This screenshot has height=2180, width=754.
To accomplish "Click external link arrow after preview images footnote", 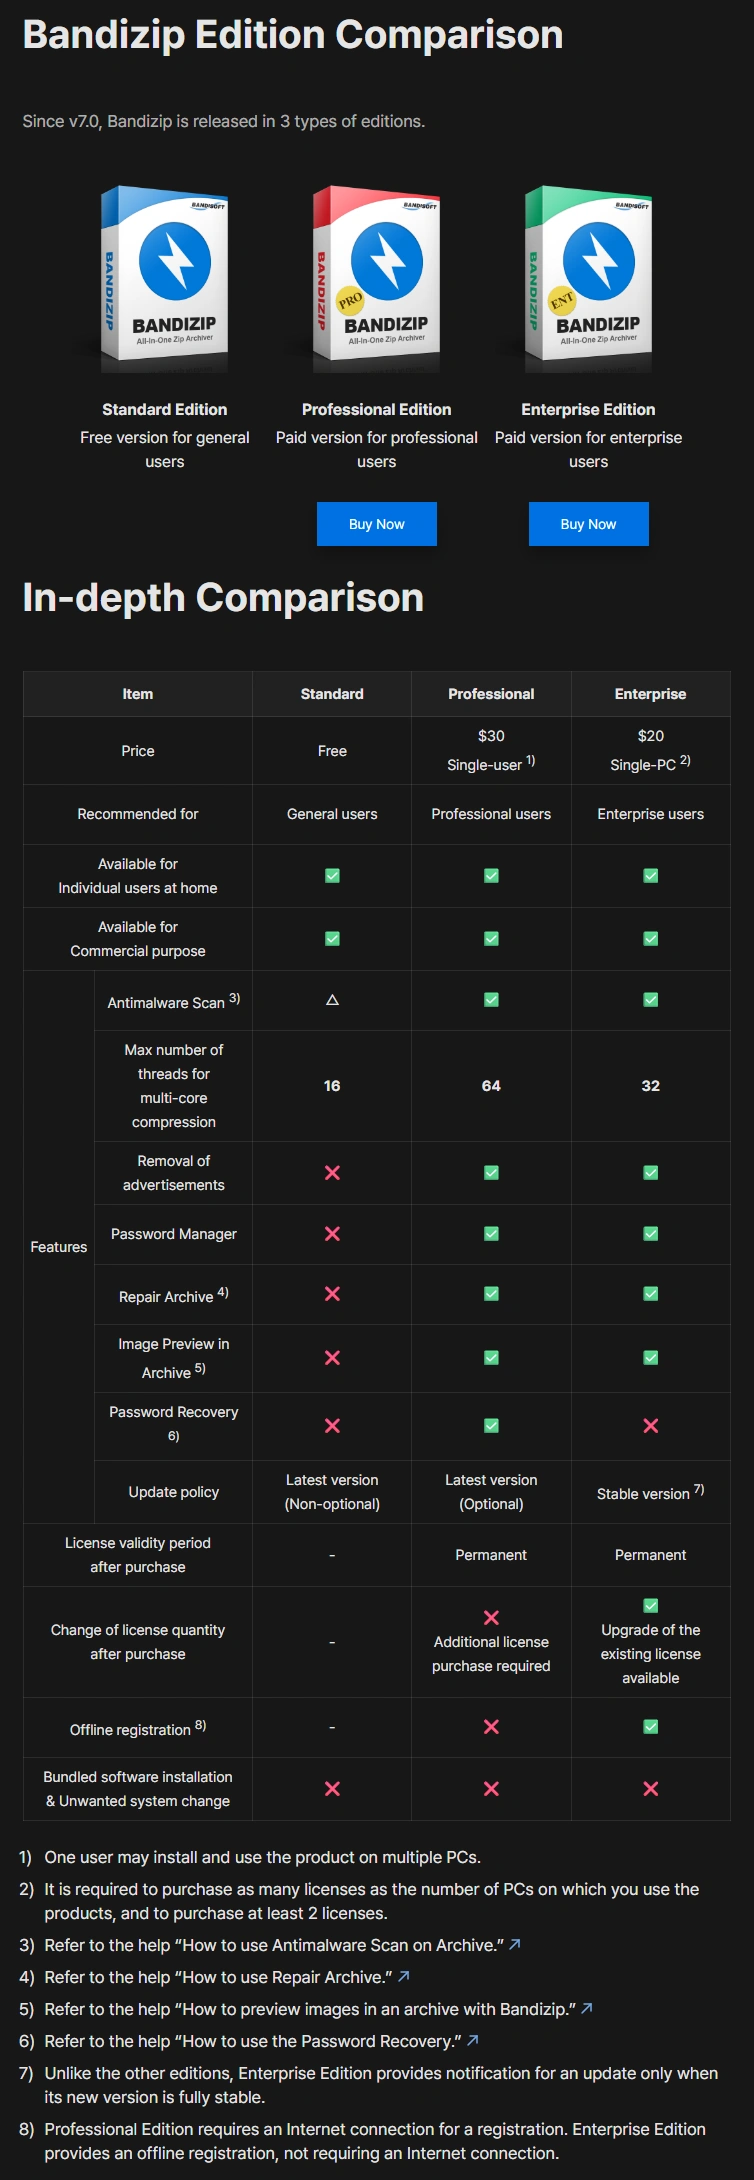I will point(587,2008).
